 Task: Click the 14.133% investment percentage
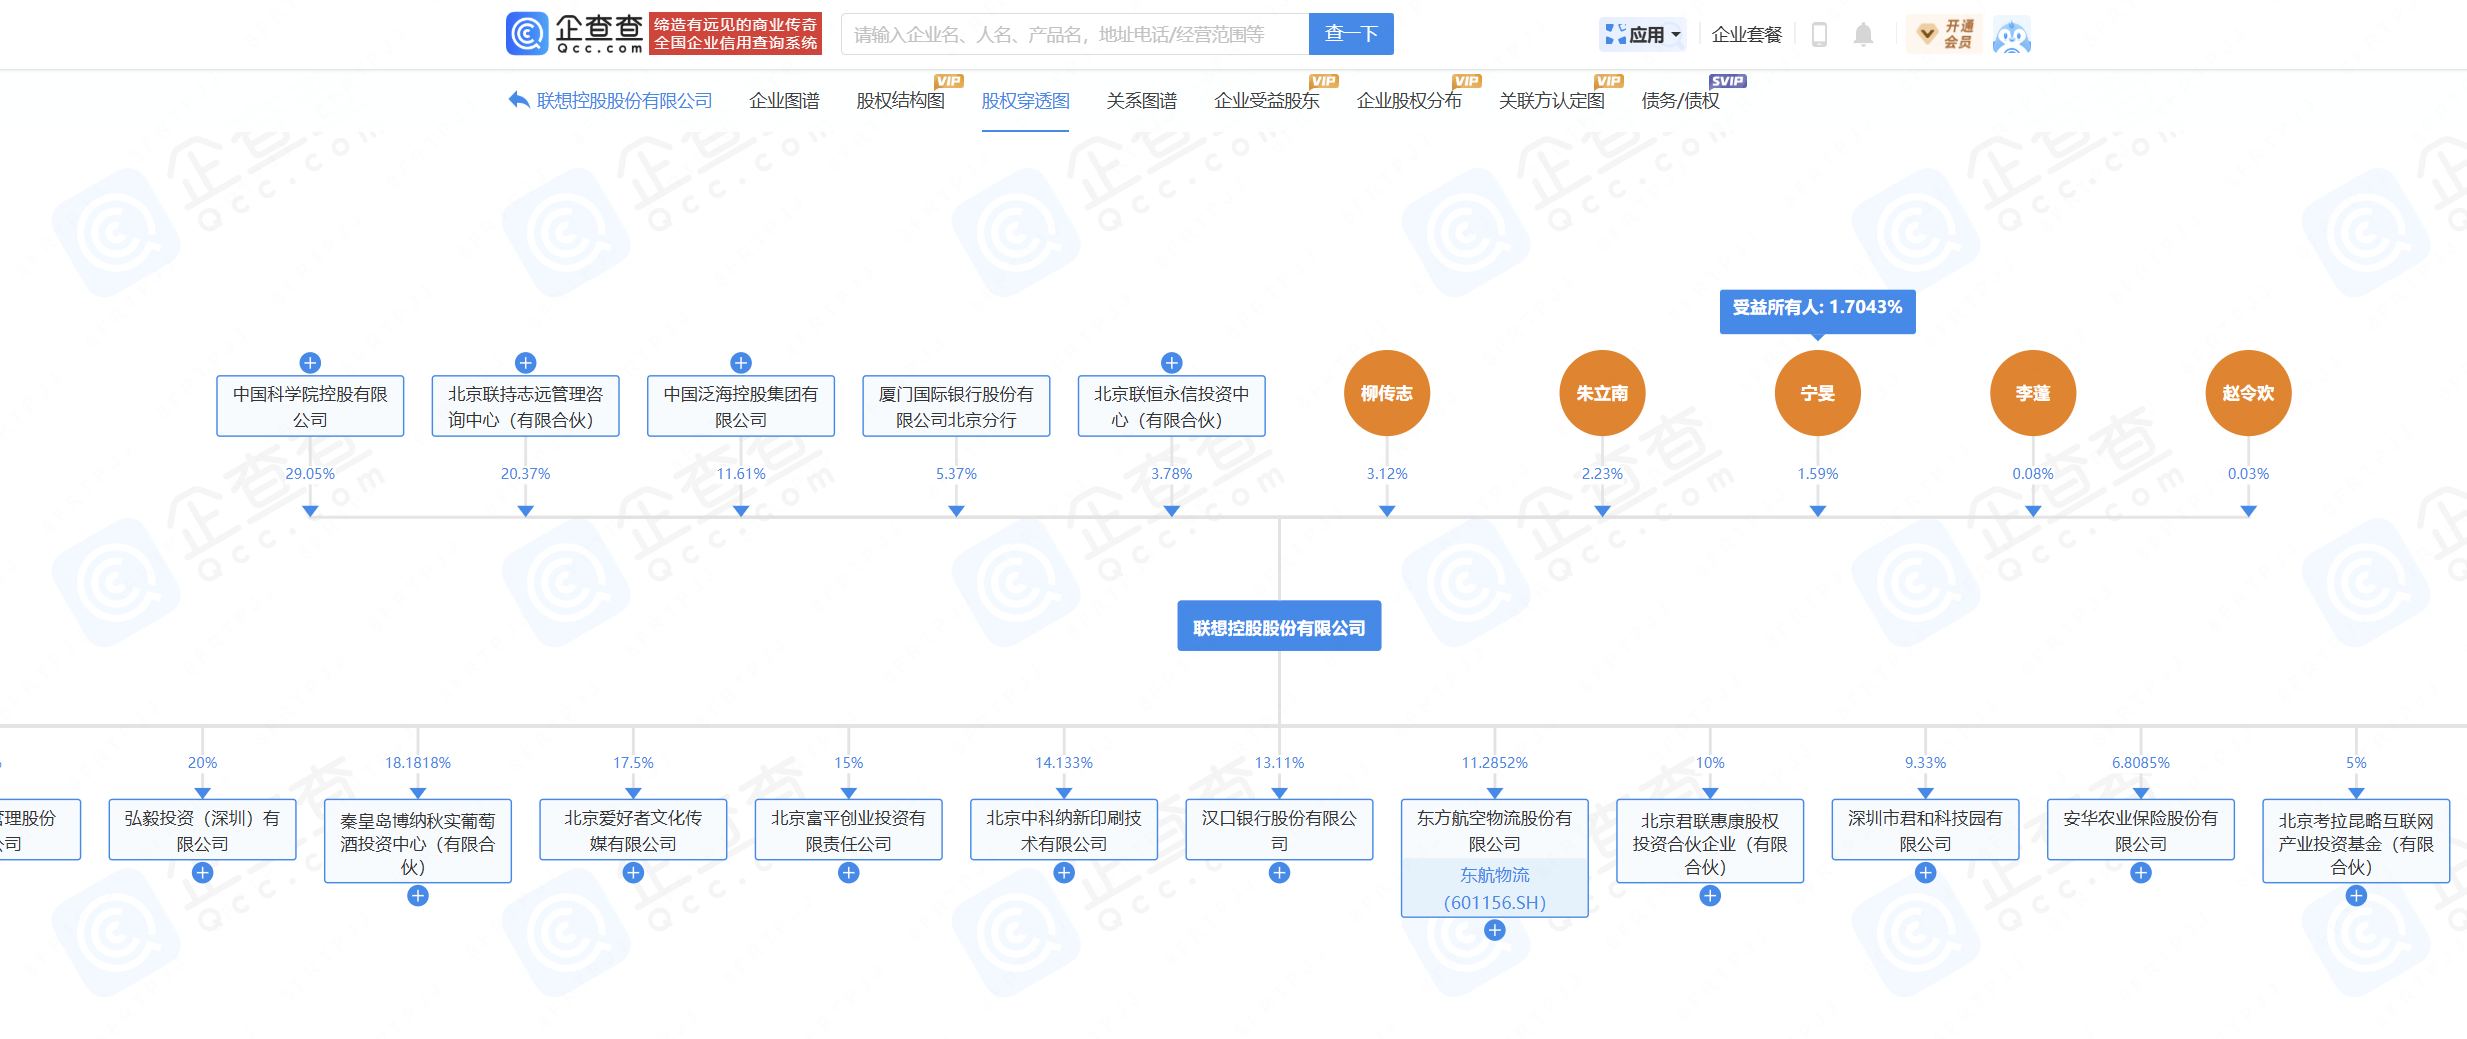1064,763
